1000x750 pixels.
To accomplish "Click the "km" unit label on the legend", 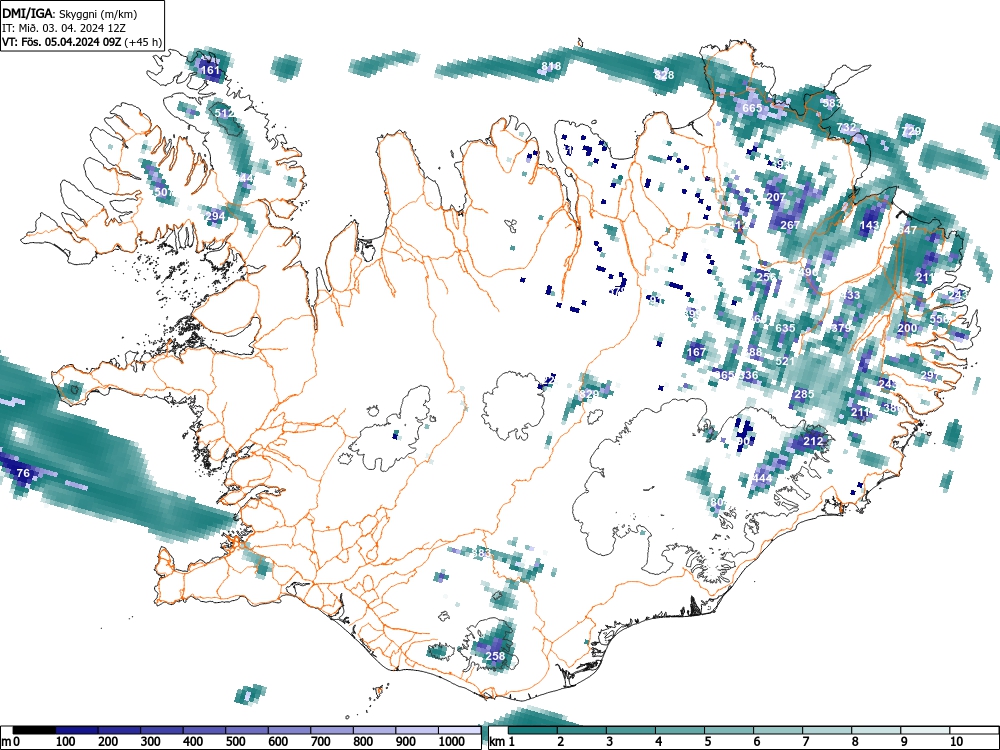I will 497,742.
